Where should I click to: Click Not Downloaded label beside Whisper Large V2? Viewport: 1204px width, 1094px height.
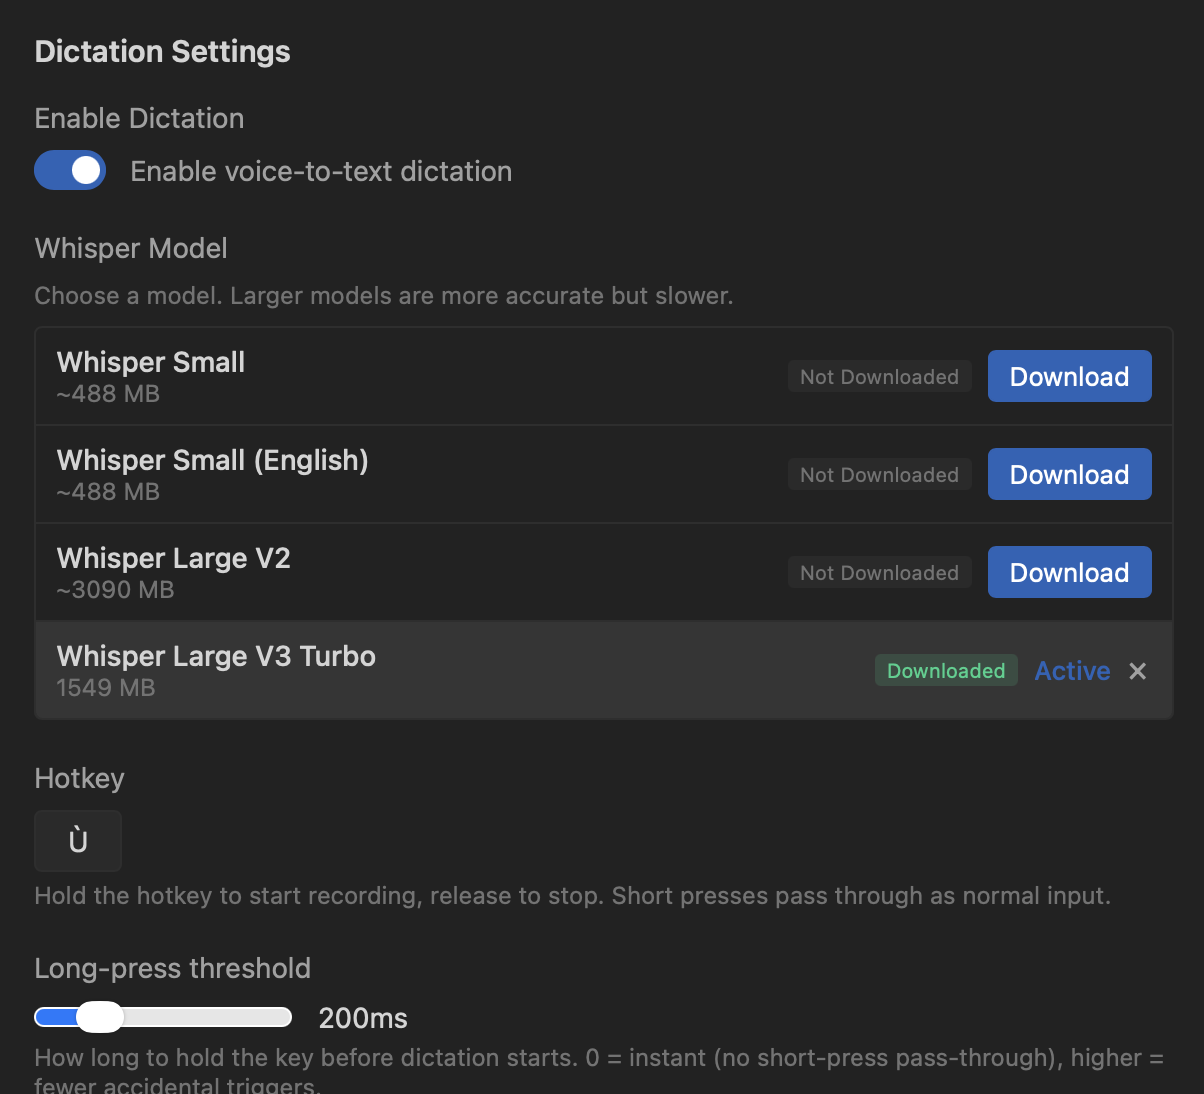pyautogui.click(x=879, y=572)
